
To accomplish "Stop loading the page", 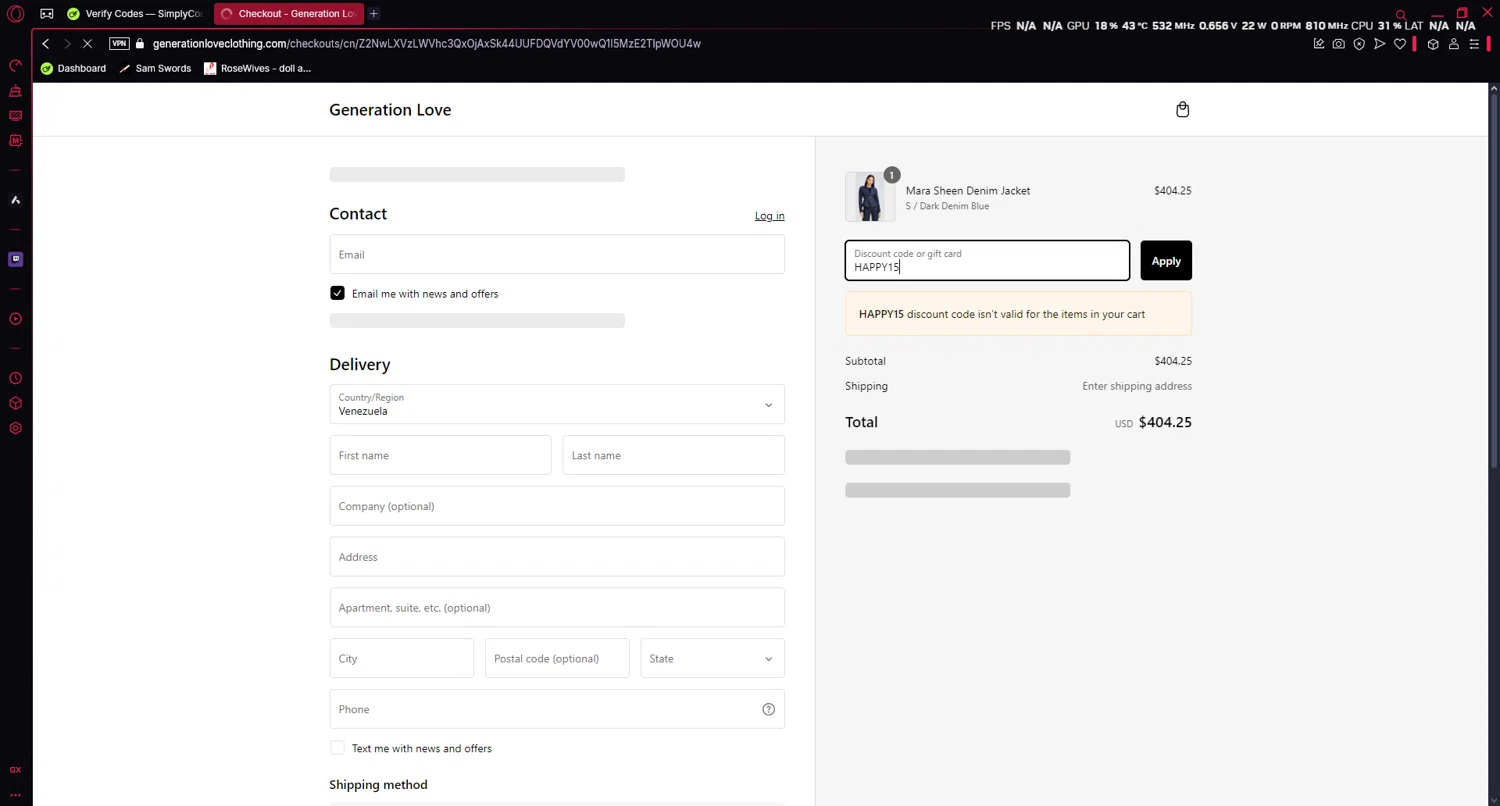I will (87, 44).
